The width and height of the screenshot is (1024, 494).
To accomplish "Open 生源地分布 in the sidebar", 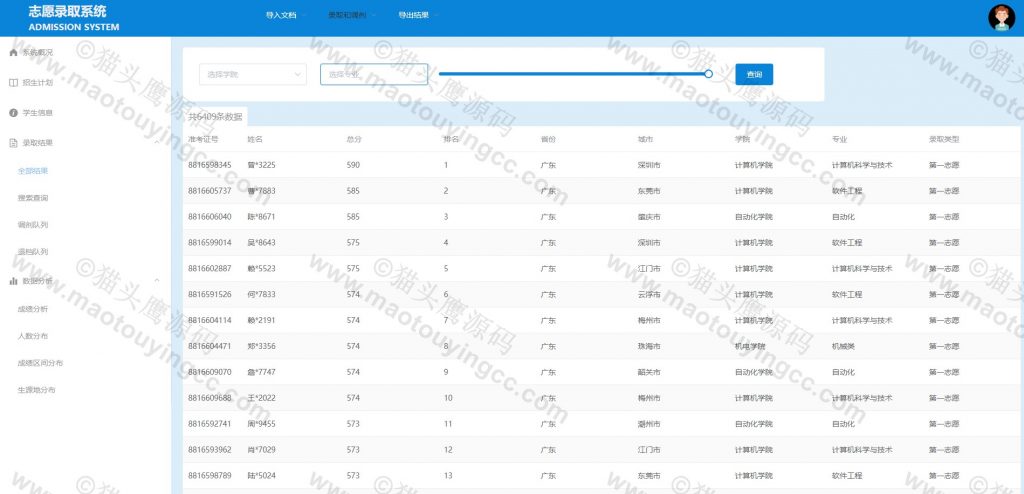I will point(37,390).
